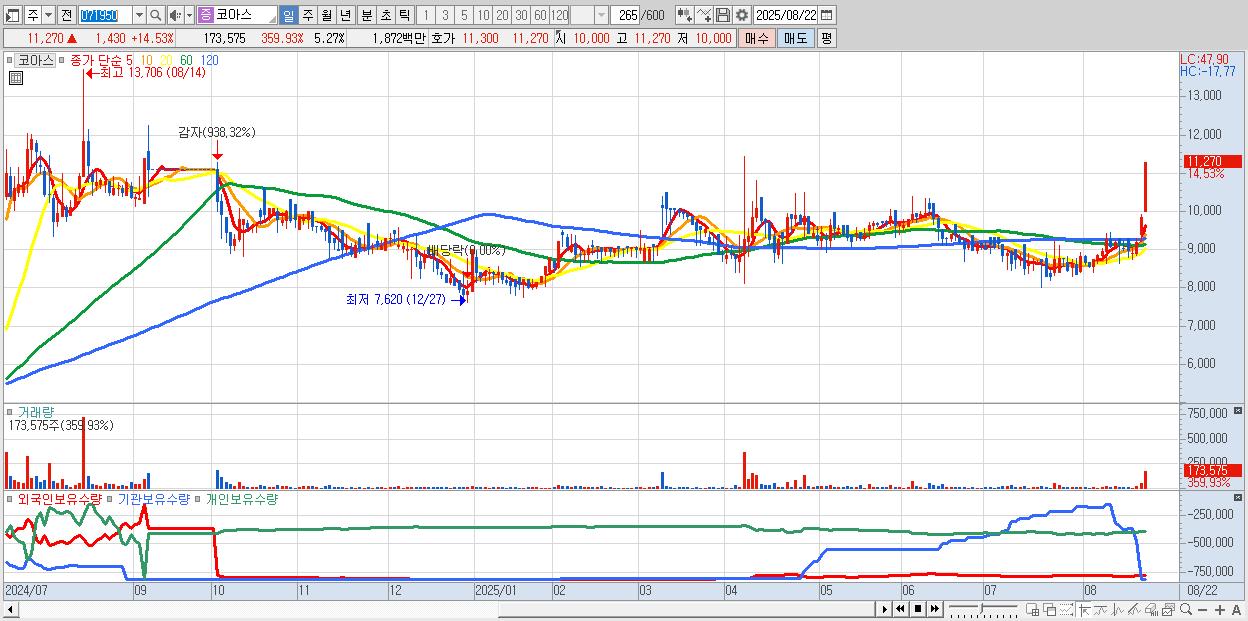The image size is (1248, 621).
Task: Select the 1 interval tab
Action: (x=425, y=15)
